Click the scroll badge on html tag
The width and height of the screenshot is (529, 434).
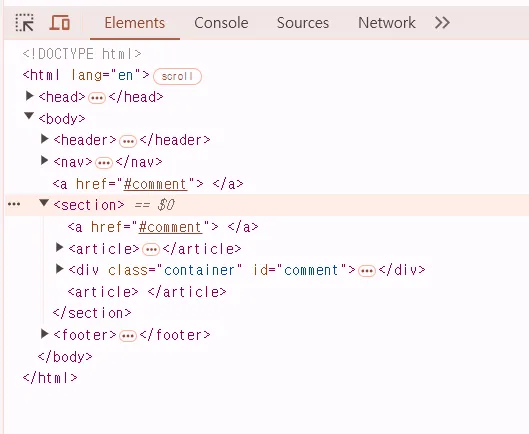(177, 76)
